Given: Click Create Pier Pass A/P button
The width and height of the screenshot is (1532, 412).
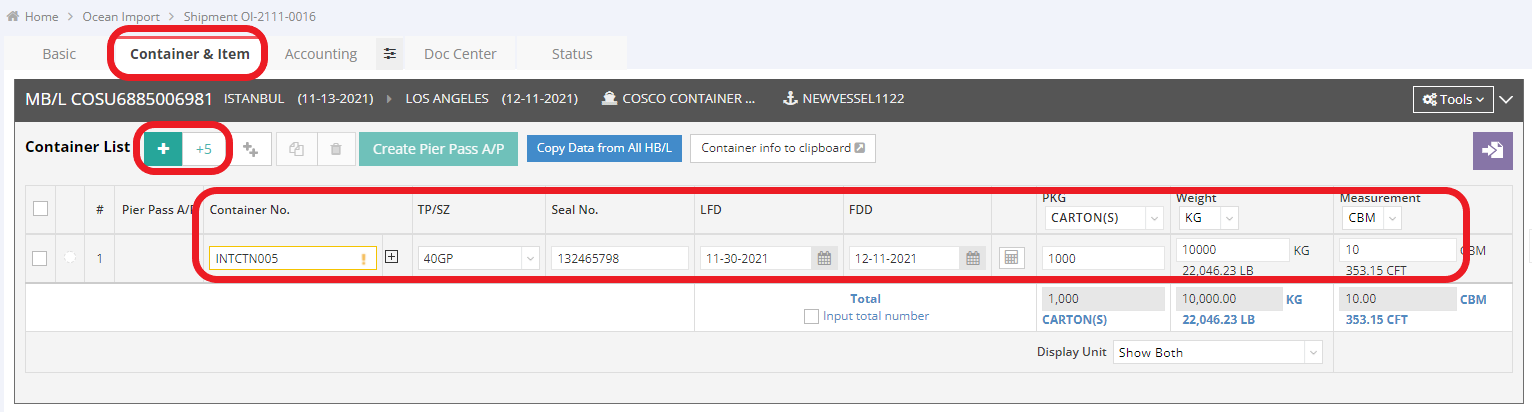Looking at the screenshot, I should [x=438, y=149].
